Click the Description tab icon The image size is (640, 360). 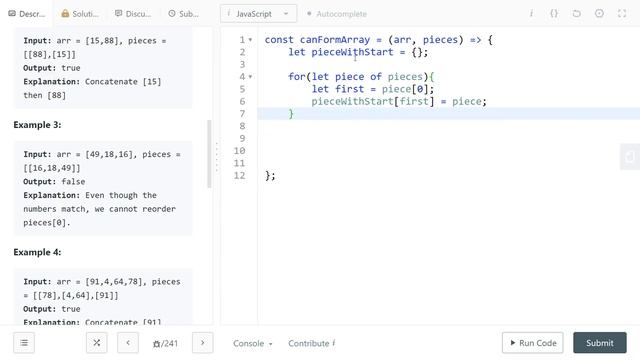pyautogui.click(x=12, y=13)
